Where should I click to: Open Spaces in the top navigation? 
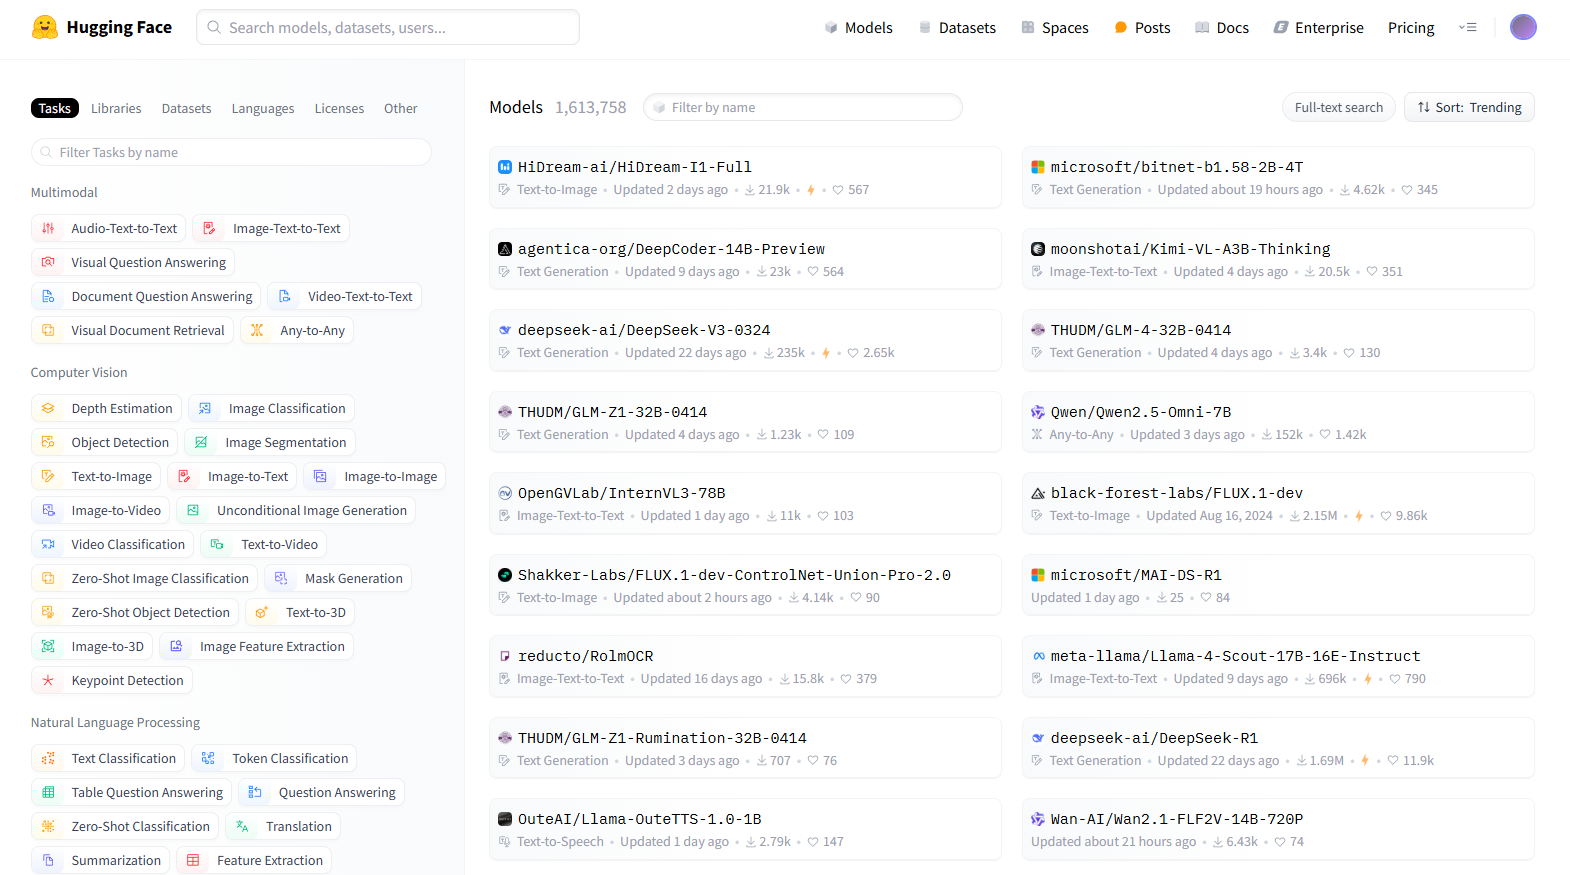point(1055,27)
